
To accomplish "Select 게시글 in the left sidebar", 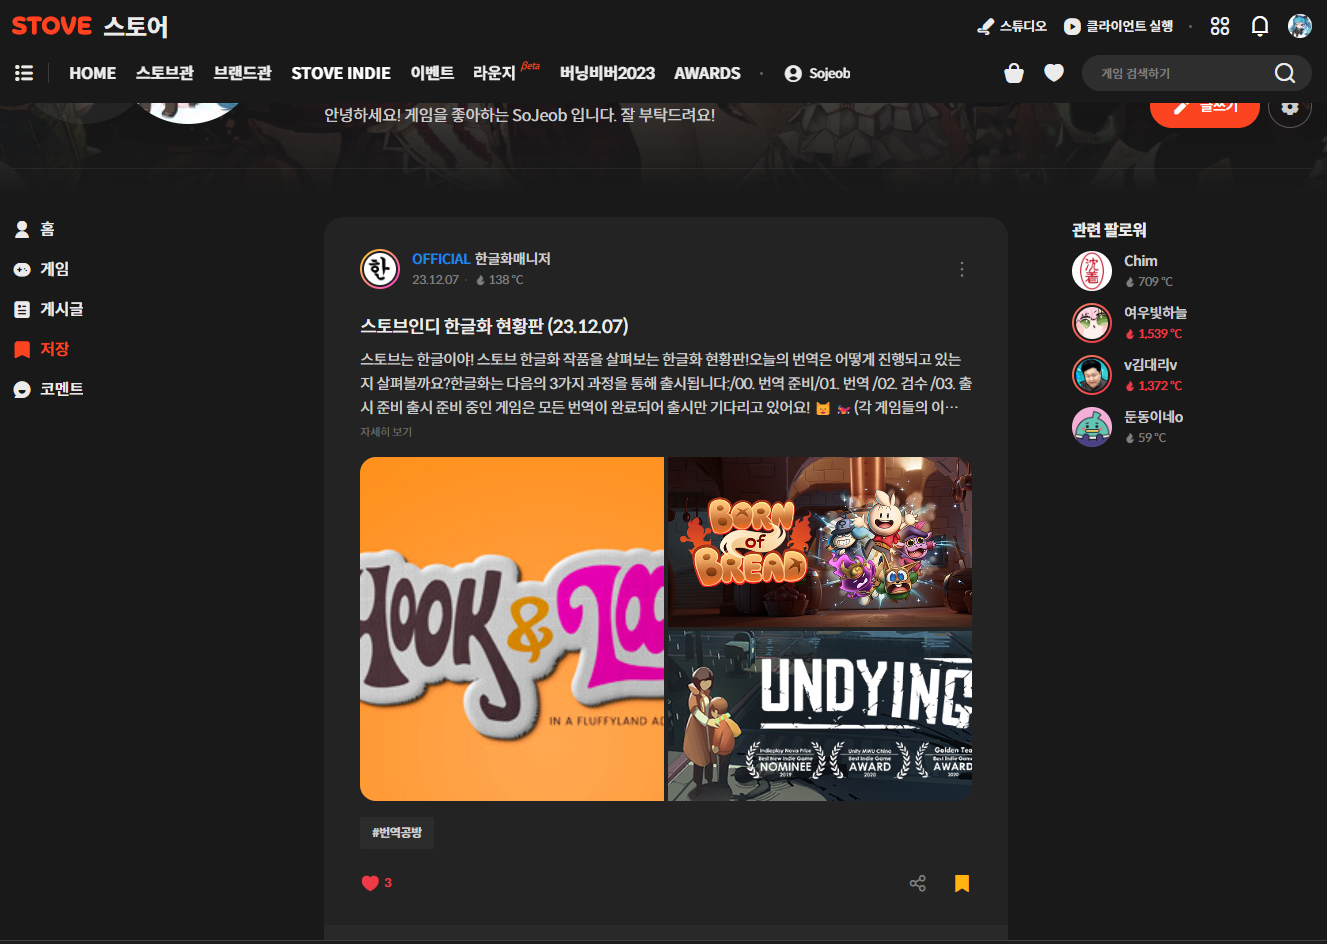I will click(48, 309).
